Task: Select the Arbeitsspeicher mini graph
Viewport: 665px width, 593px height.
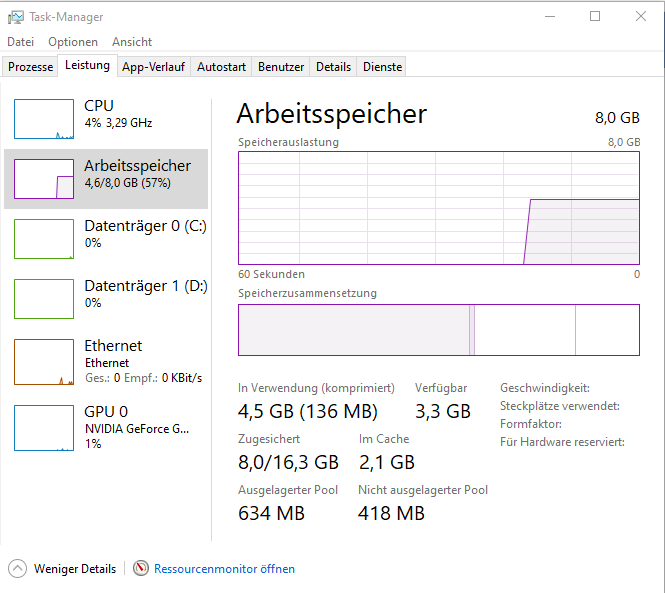Action: tap(44, 179)
